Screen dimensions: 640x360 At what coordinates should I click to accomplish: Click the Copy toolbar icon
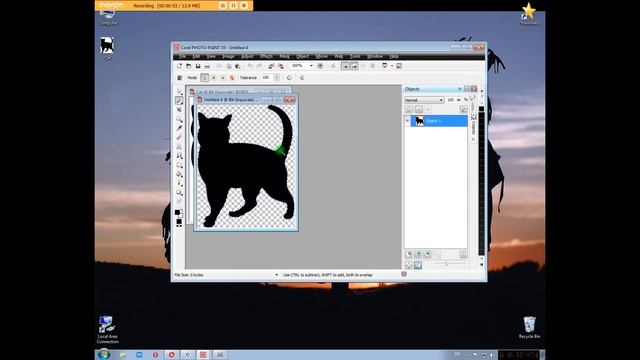[x=229, y=66]
